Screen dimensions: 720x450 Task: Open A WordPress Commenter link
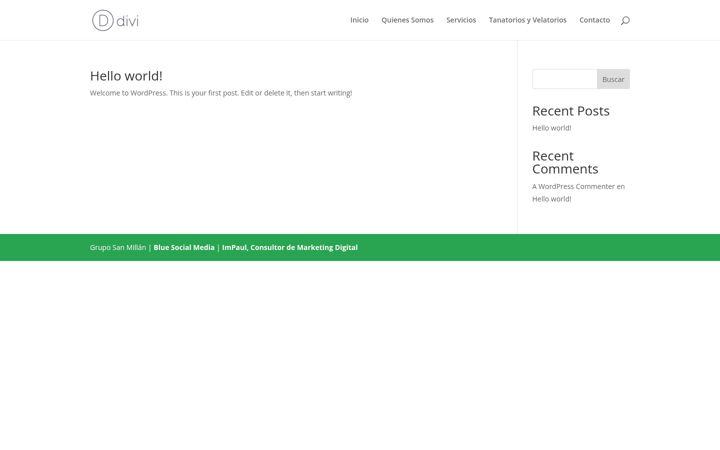click(574, 186)
